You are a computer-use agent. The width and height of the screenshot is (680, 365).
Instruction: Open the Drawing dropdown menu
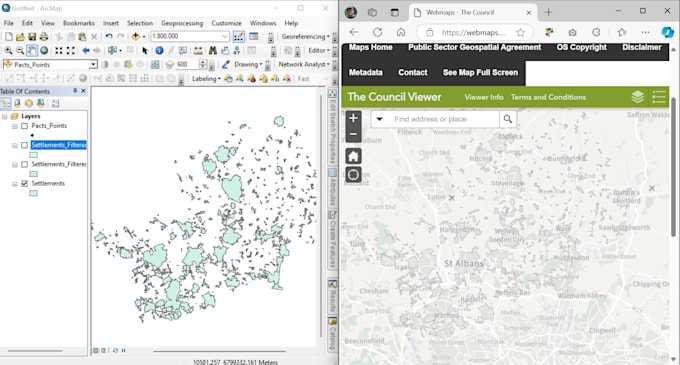tap(248, 64)
